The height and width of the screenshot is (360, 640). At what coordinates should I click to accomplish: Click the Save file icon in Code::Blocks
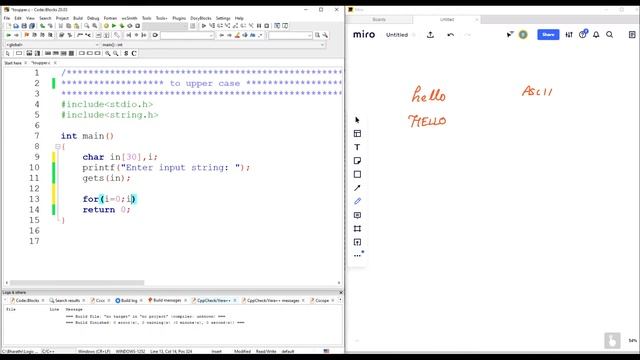click(24, 26)
